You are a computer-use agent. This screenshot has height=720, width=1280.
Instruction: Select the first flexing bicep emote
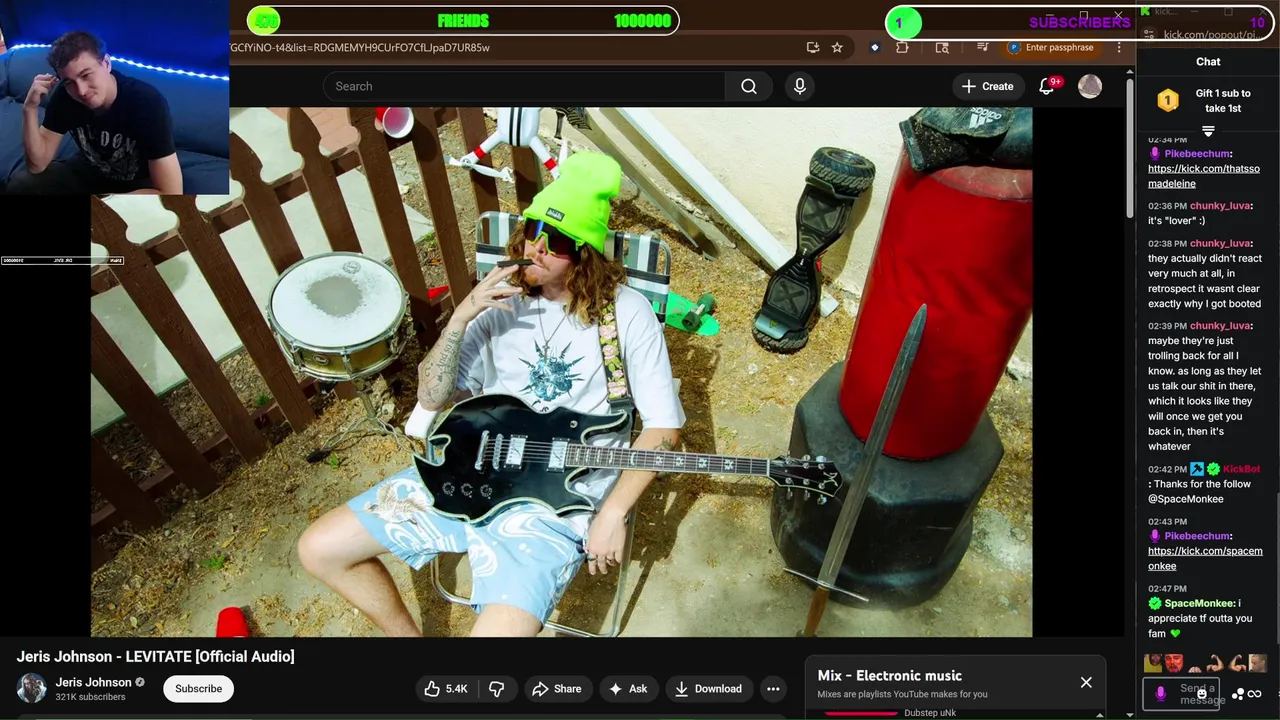pos(1215,663)
